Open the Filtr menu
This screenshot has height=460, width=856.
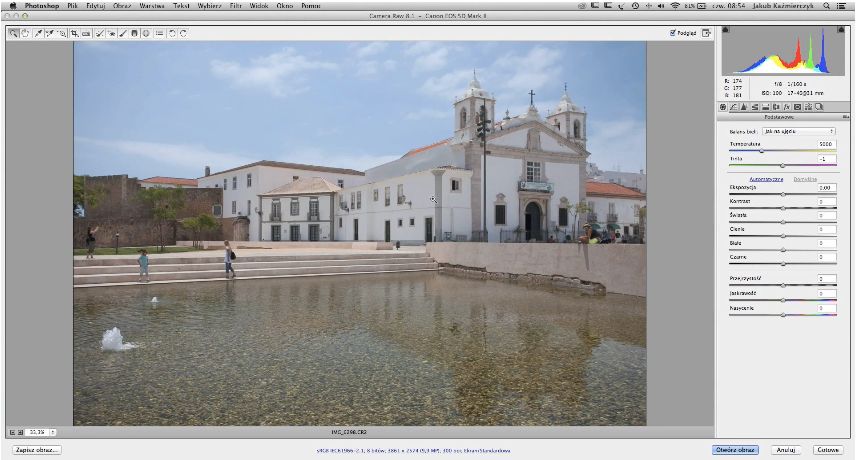[x=236, y=5]
